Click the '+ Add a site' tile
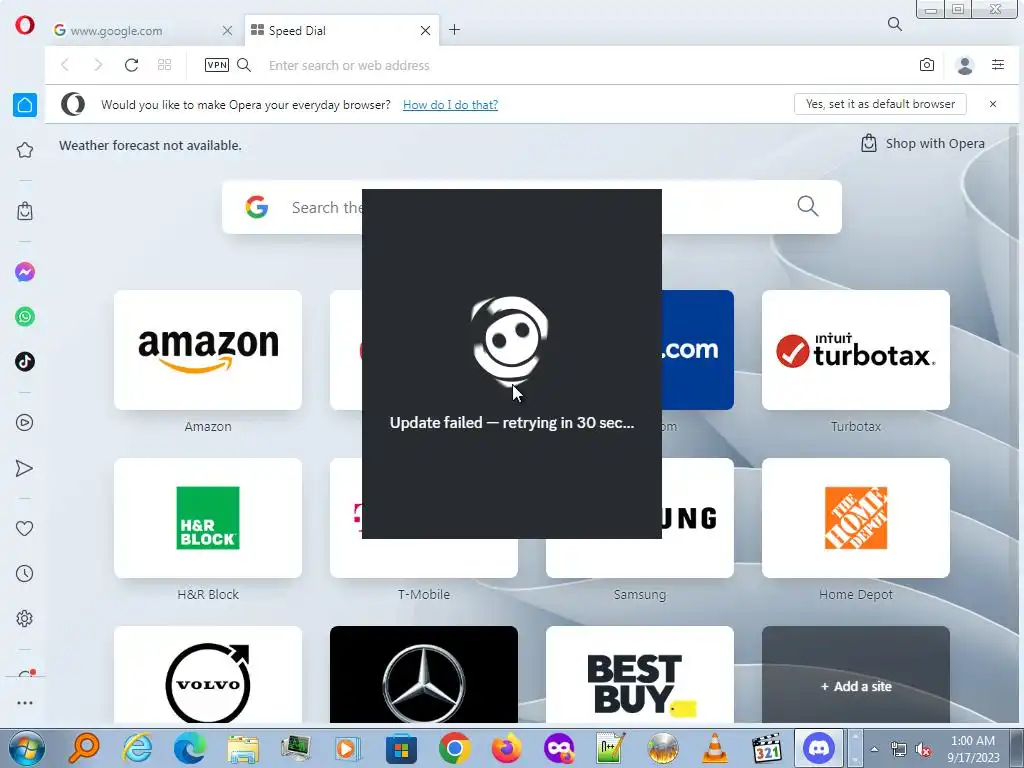 (x=856, y=675)
